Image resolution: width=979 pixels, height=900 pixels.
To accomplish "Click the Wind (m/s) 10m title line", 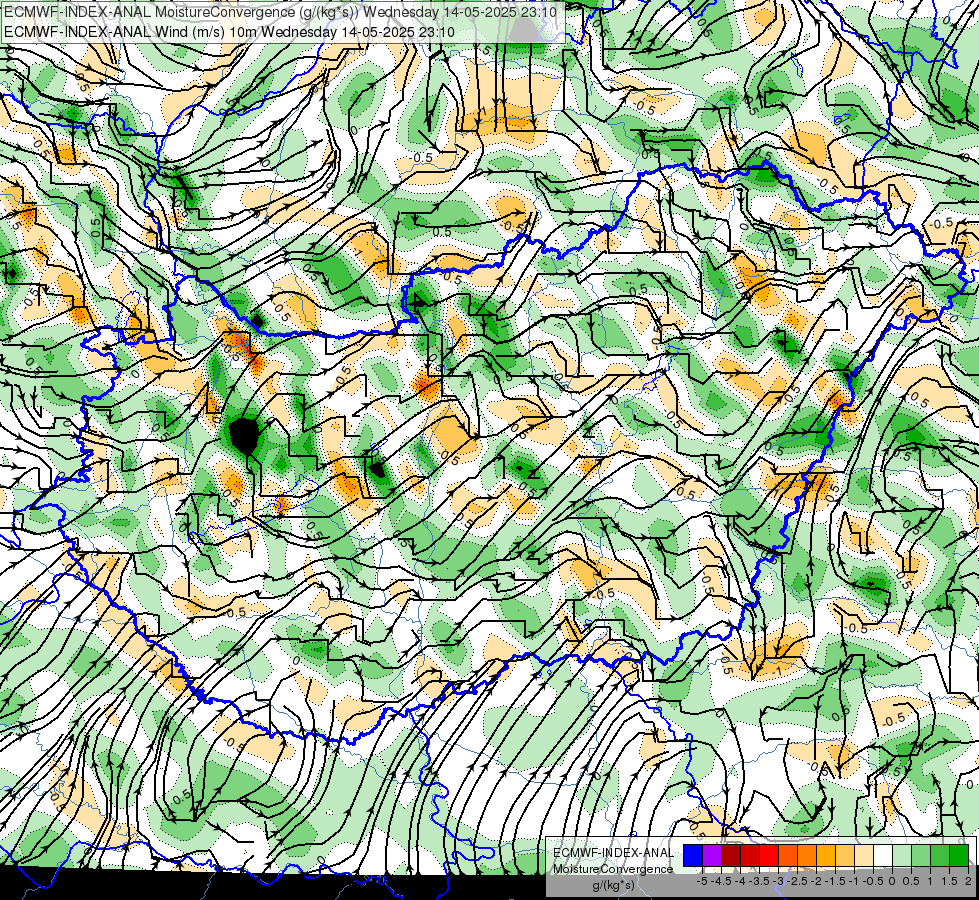I will pos(229,32).
